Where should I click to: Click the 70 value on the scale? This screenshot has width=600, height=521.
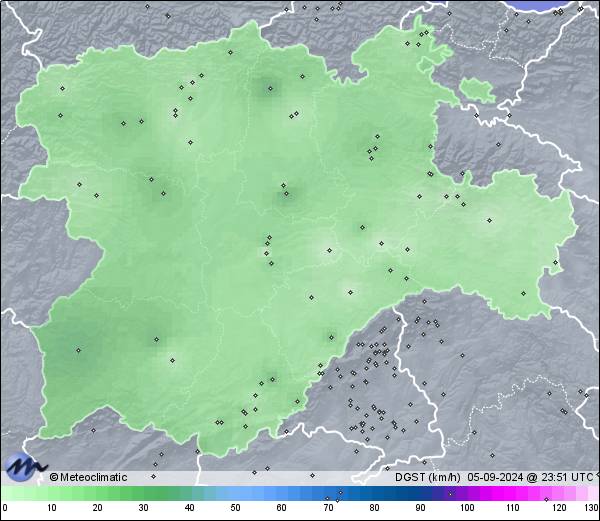point(328,508)
